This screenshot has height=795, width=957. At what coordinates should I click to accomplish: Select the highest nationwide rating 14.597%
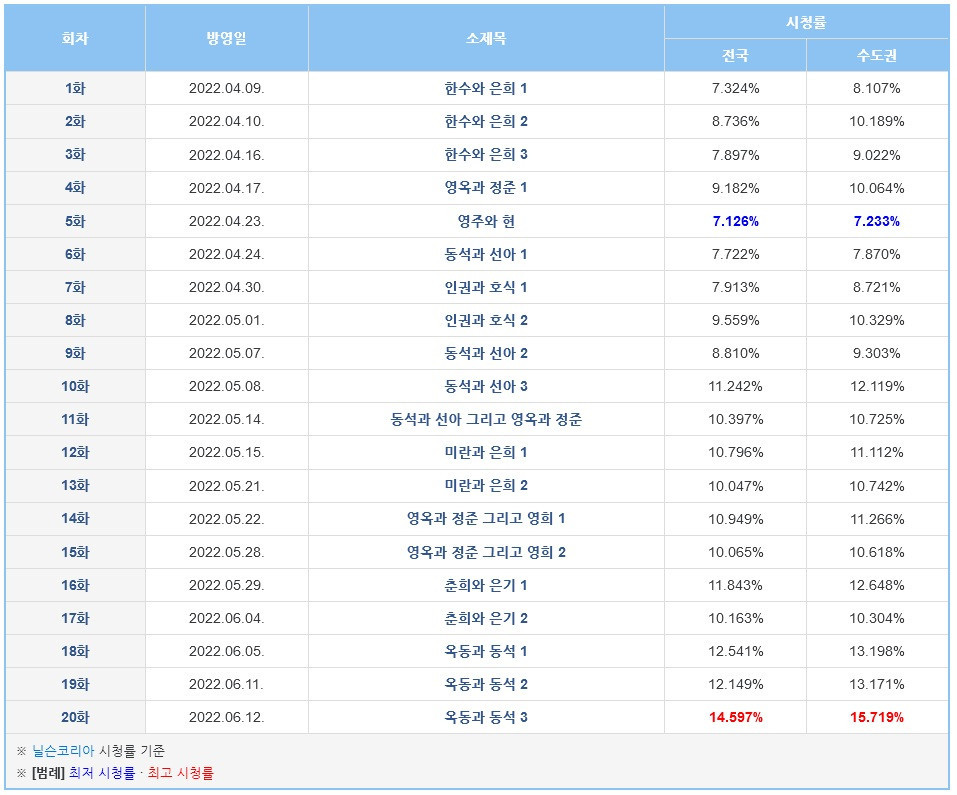[x=735, y=717]
